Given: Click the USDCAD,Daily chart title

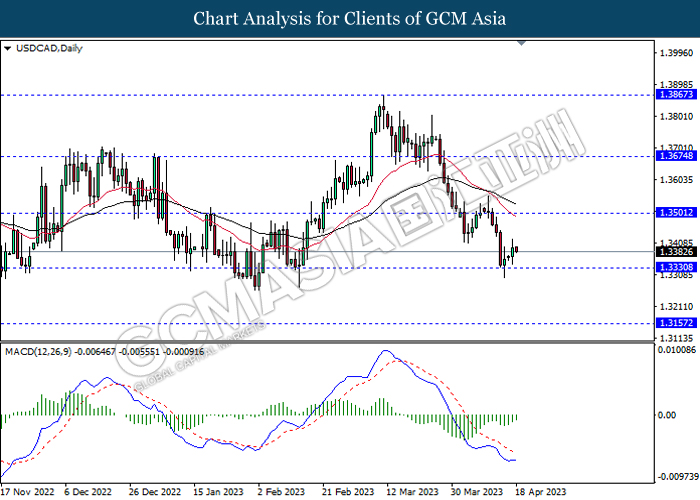Looking at the screenshot, I should click(49, 48).
